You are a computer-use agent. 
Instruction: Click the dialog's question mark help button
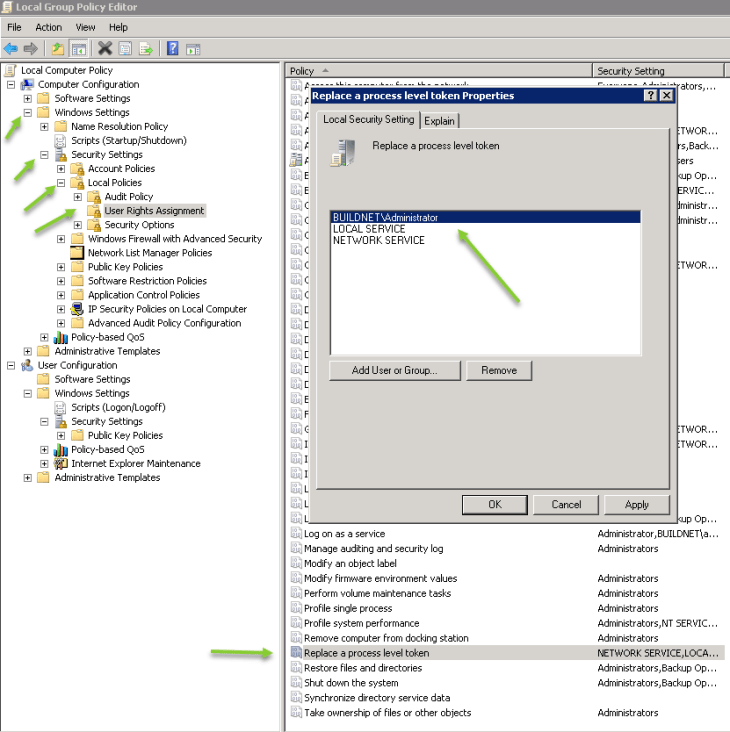click(650, 96)
